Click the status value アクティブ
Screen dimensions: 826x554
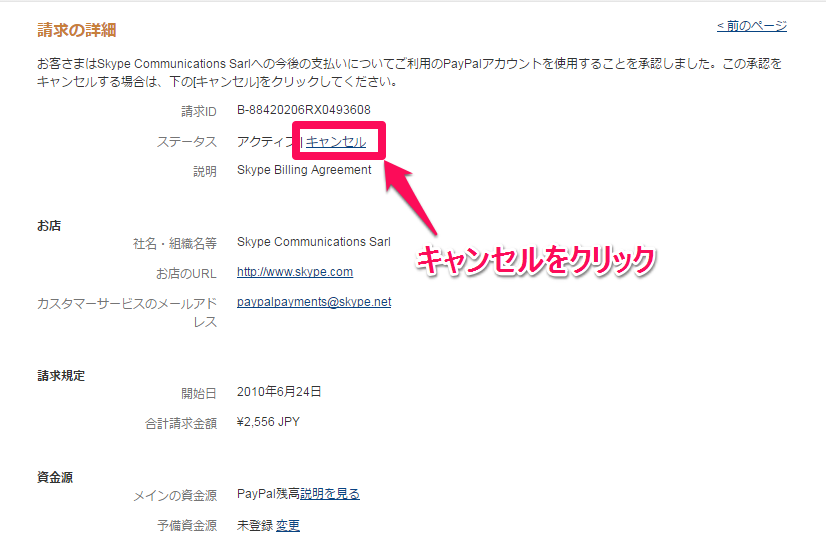(268, 142)
